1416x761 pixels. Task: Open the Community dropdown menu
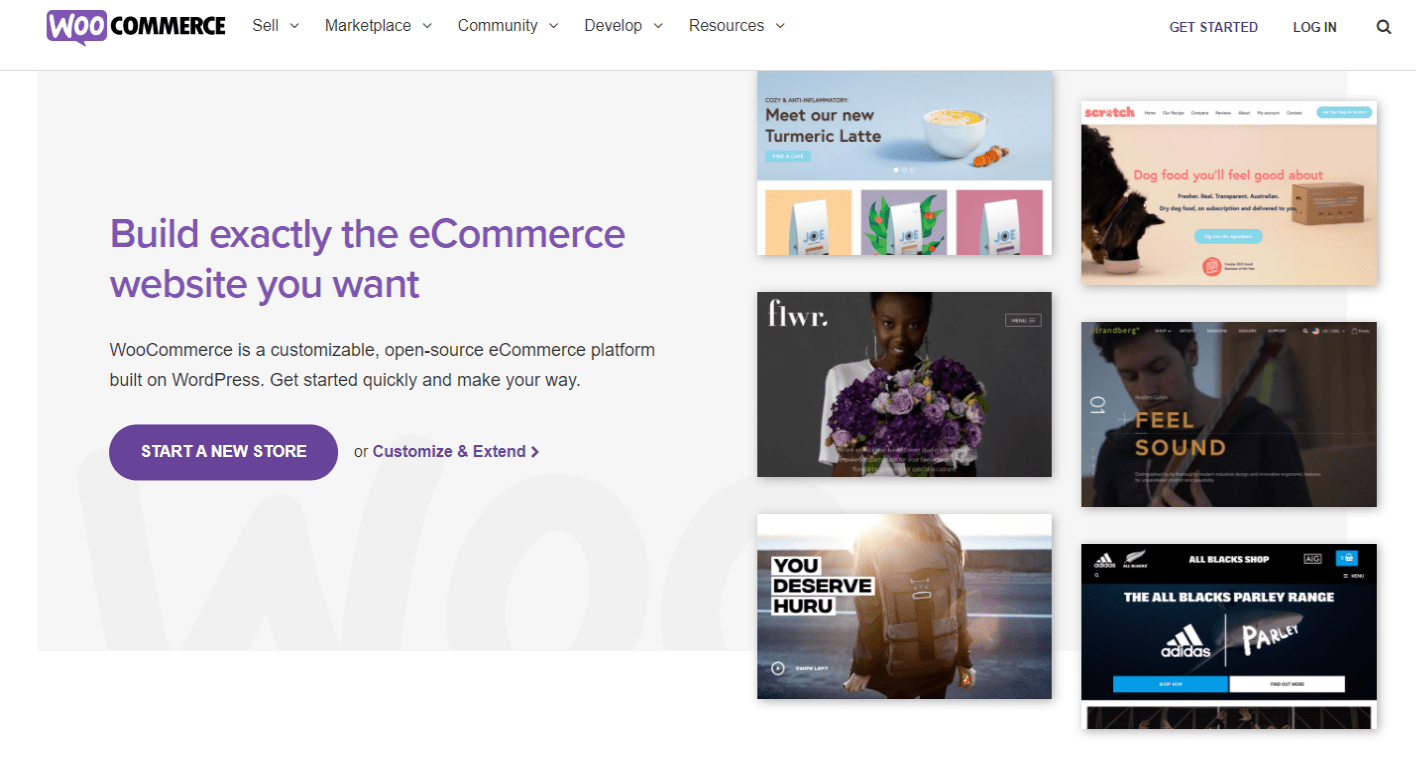(x=508, y=26)
